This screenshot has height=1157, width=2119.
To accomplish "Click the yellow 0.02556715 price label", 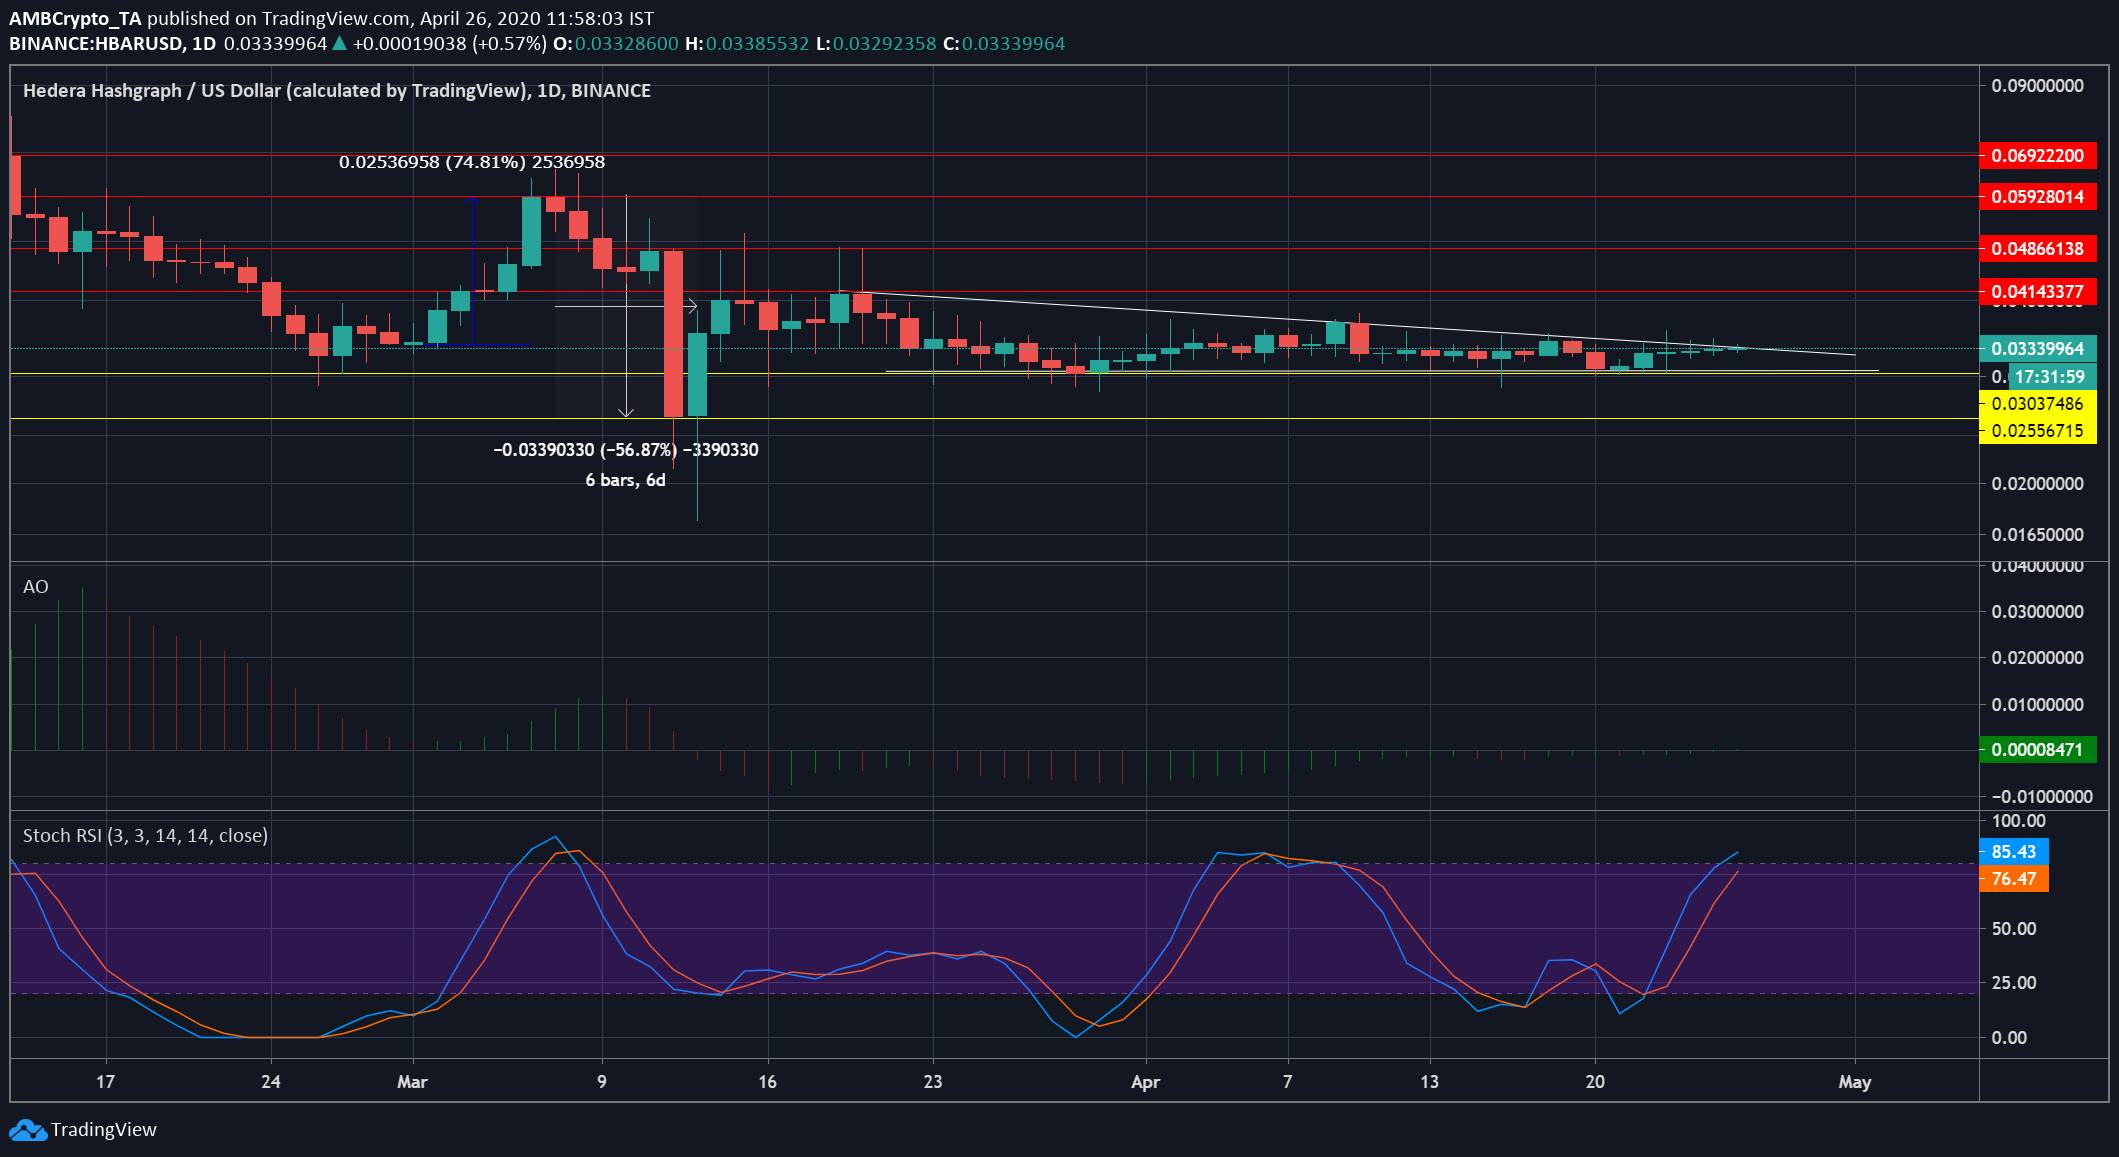I will tap(2038, 431).
